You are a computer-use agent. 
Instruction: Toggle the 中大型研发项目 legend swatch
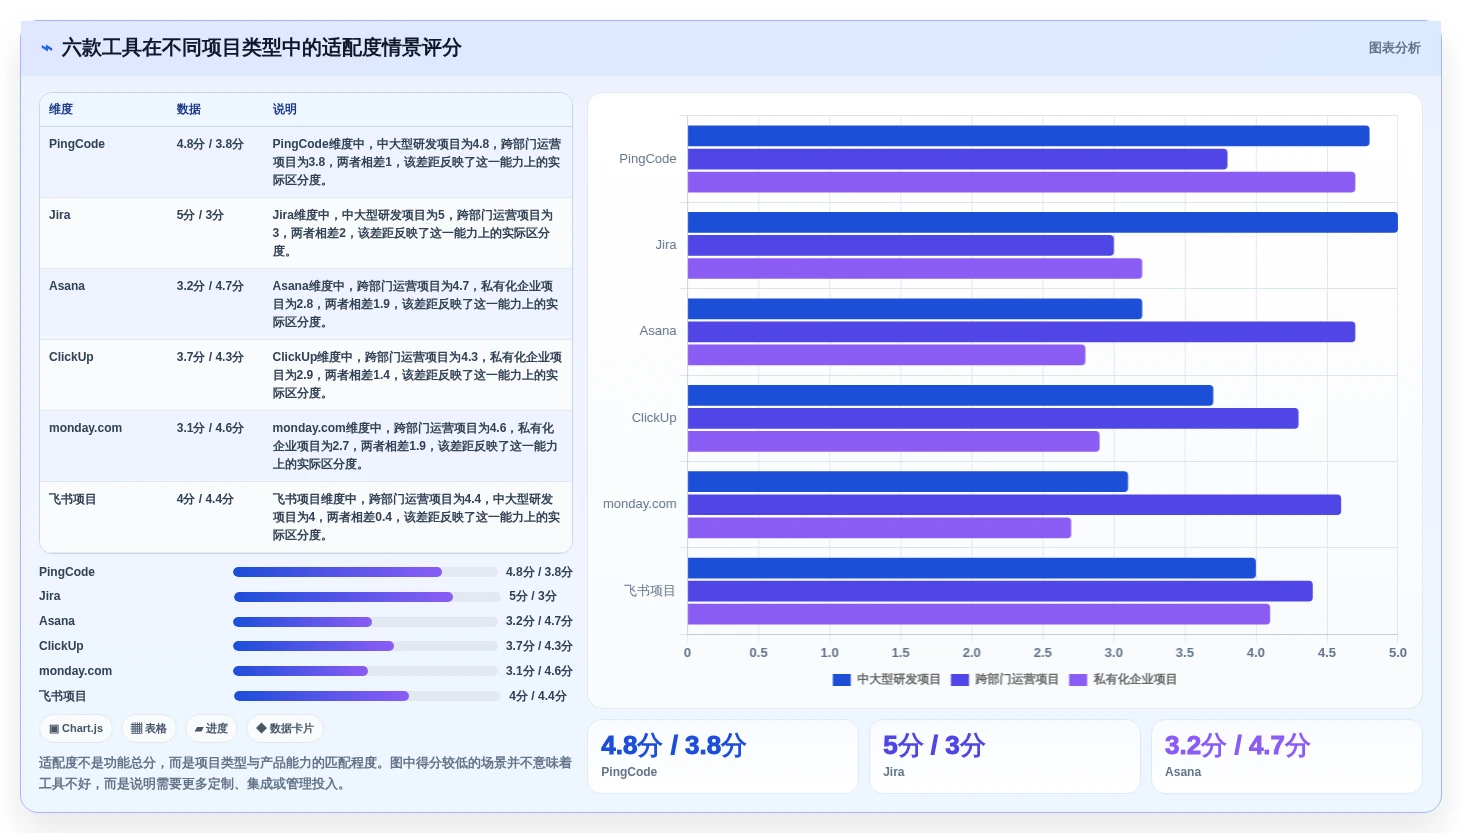tap(842, 680)
